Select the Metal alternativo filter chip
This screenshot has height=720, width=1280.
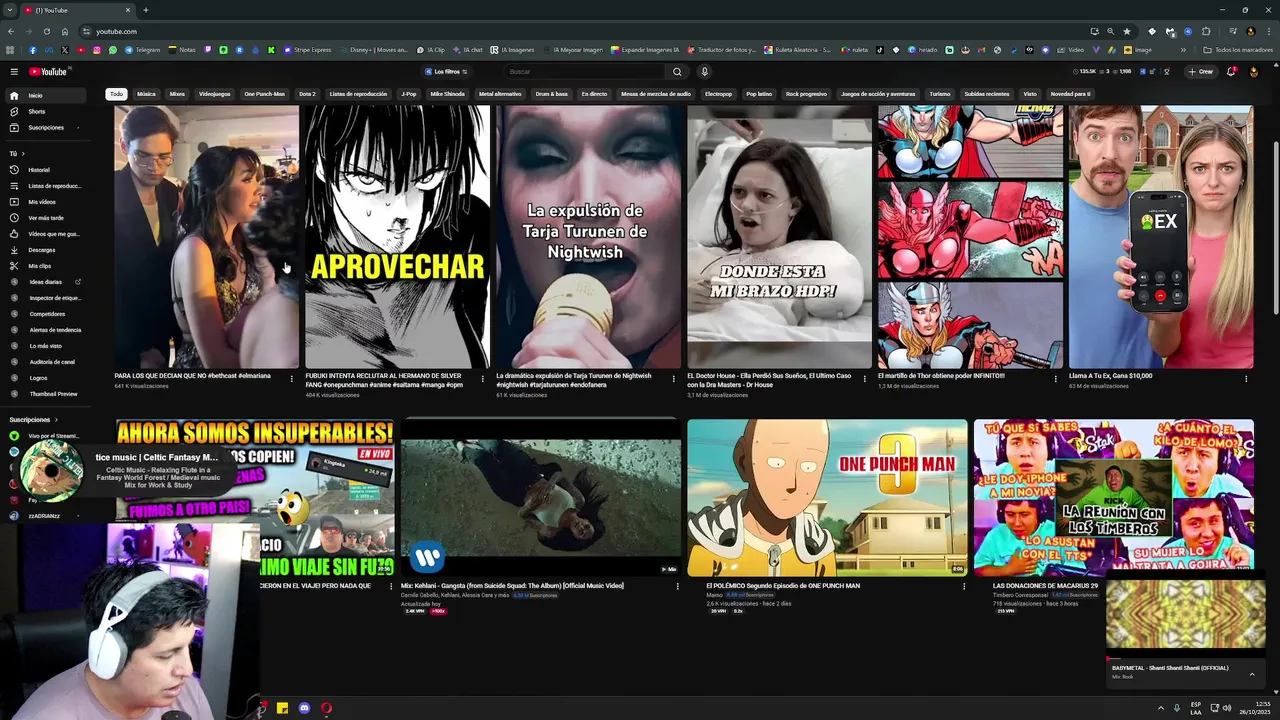coord(500,94)
